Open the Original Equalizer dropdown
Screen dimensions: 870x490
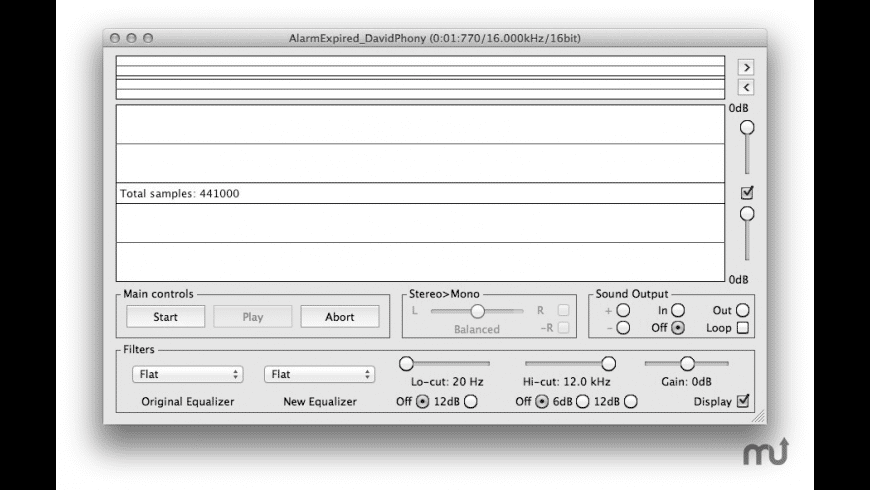coord(187,374)
